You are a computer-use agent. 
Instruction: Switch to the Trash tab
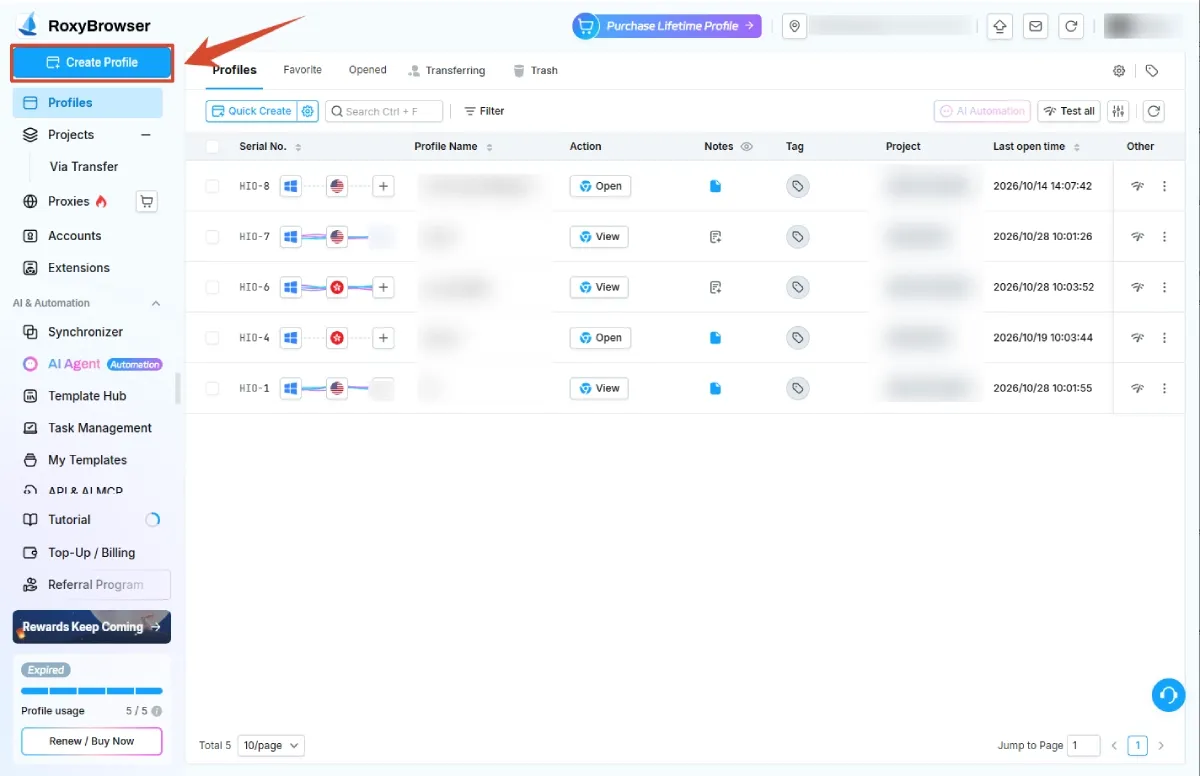click(535, 71)
